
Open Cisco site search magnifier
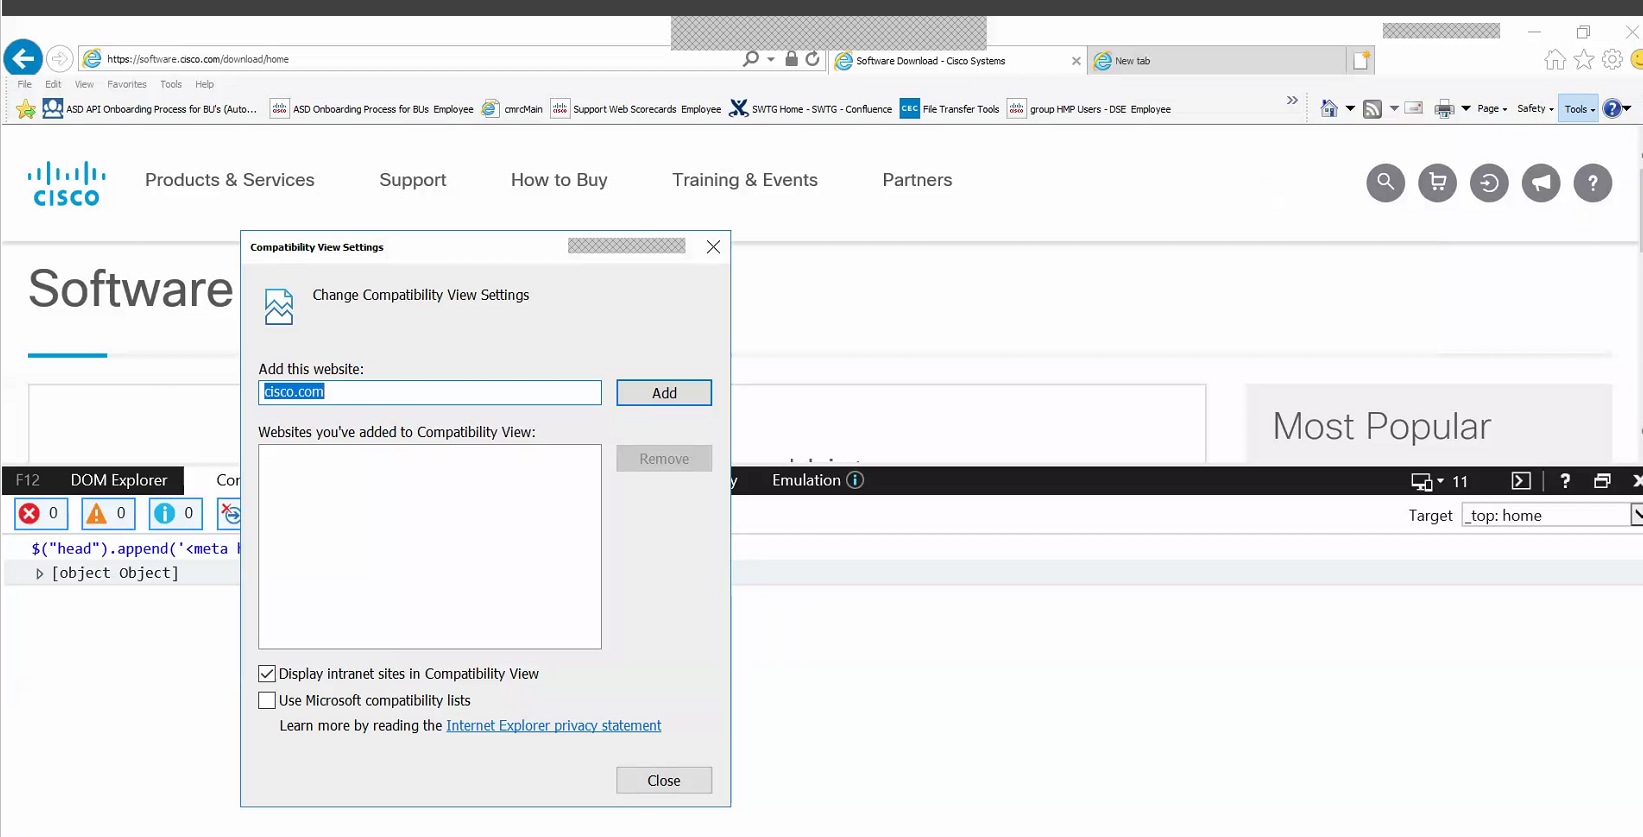[x=1385, y=182]
